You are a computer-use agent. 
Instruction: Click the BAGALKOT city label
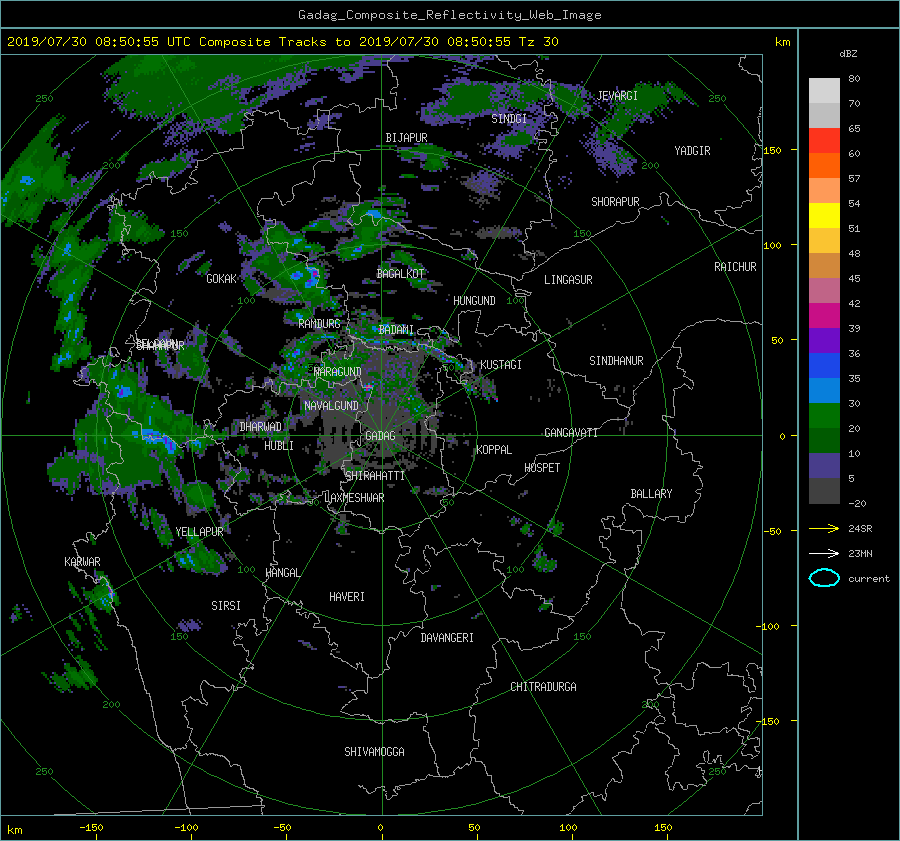coord(400,274)
